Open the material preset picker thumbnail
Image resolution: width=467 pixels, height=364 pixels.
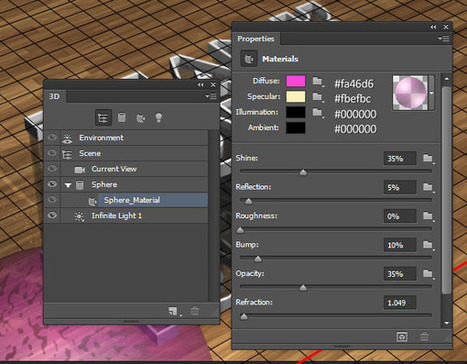410,93
